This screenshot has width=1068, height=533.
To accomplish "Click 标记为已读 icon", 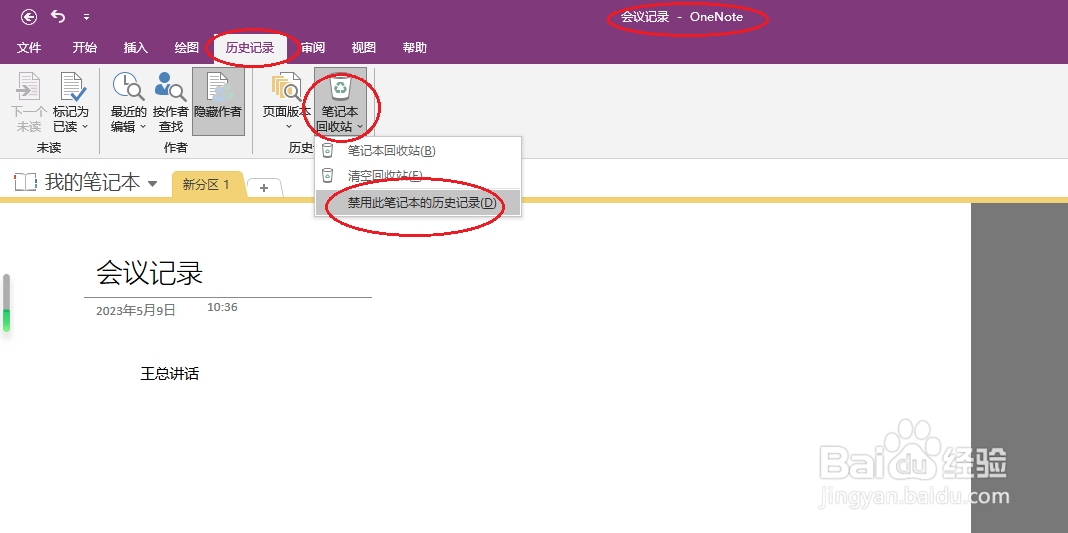I will [x=71, y=86].
